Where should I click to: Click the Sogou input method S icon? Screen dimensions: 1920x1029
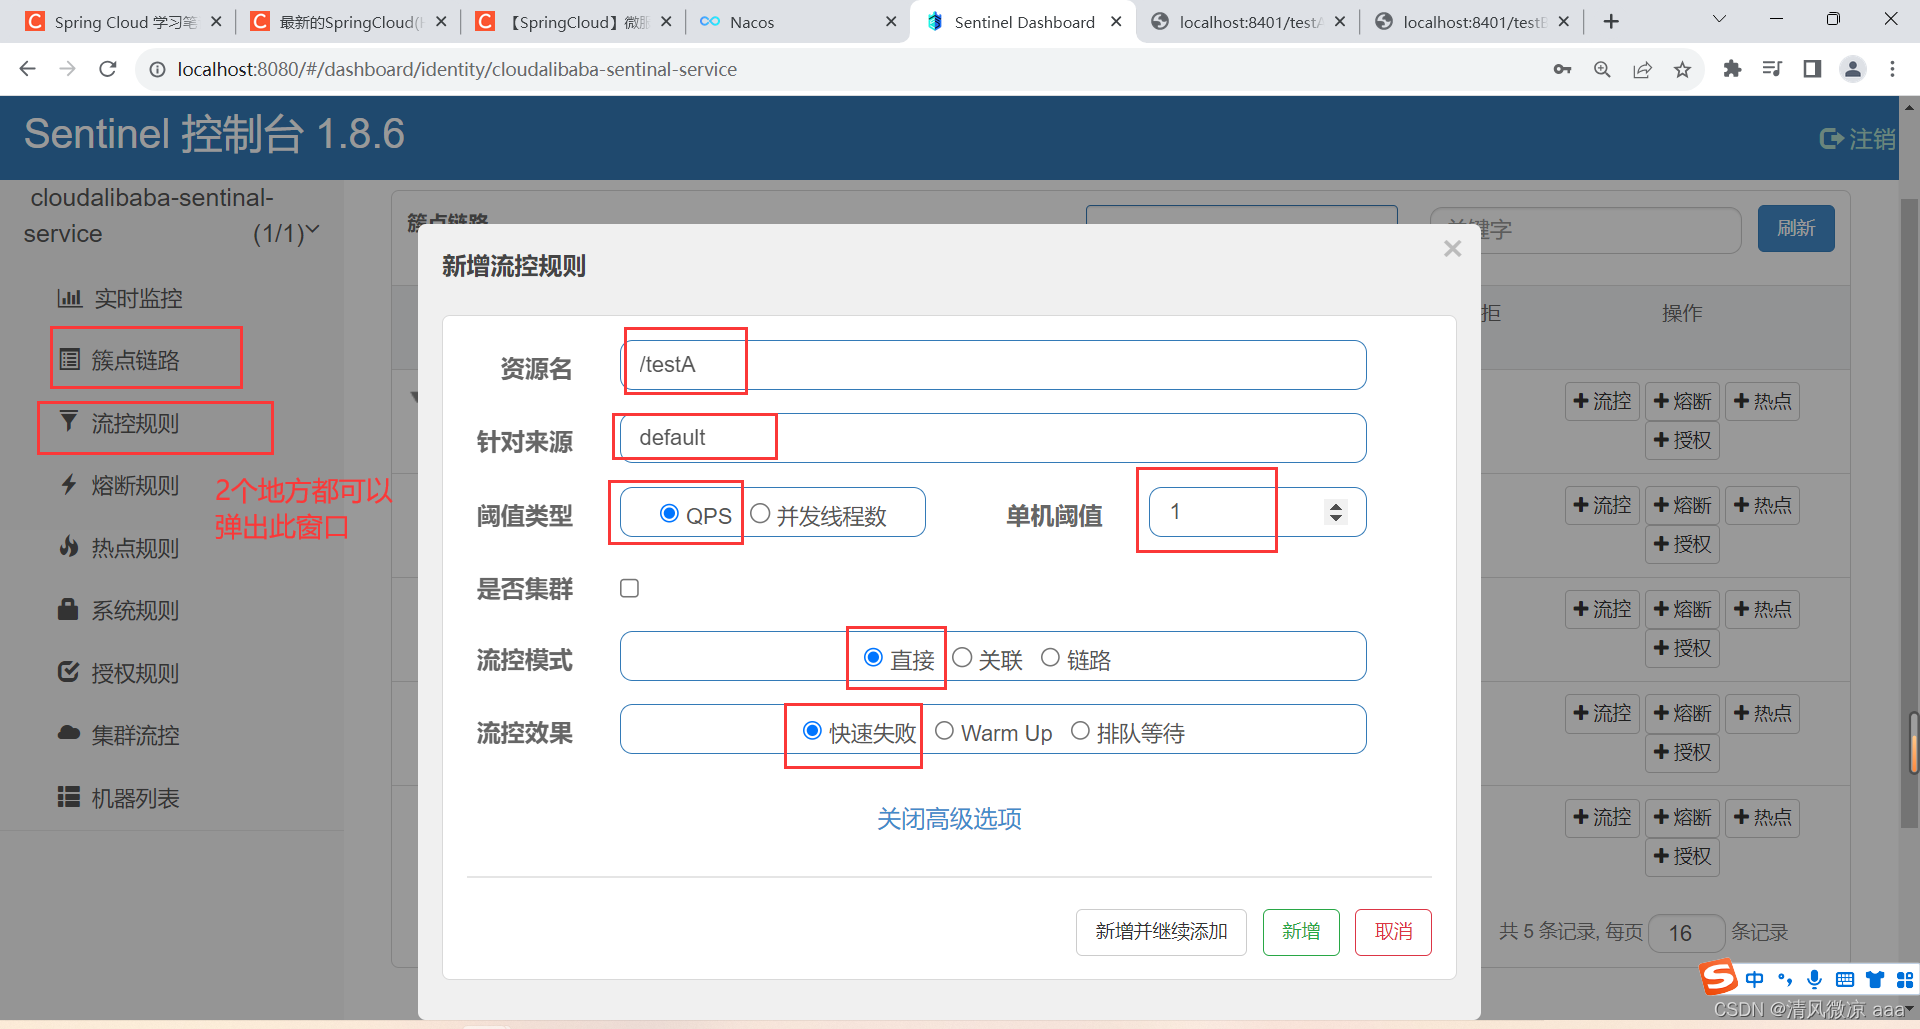pyautogui.click(x=1719, y=977)
